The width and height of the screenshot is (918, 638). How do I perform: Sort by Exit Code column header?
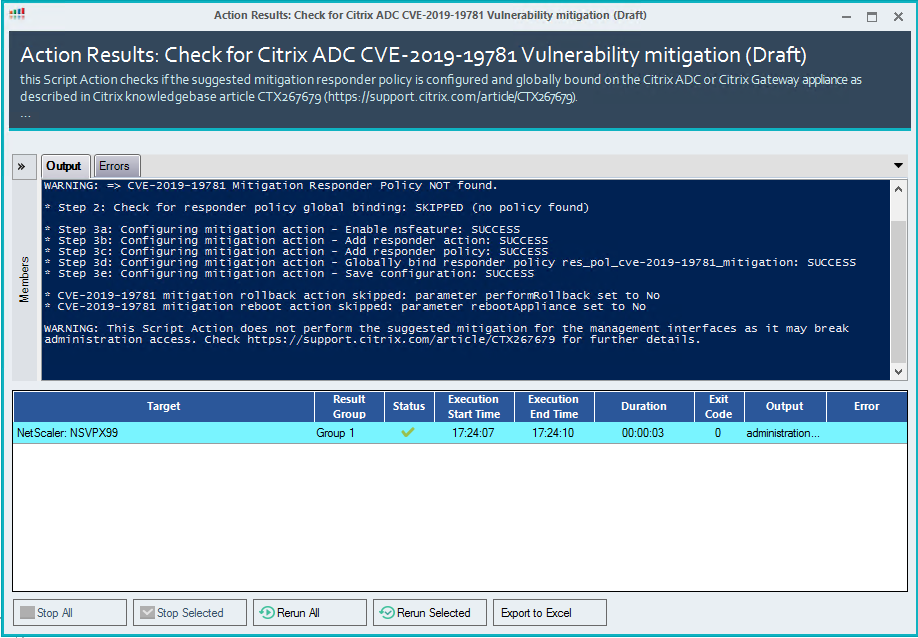click(718, 406)
